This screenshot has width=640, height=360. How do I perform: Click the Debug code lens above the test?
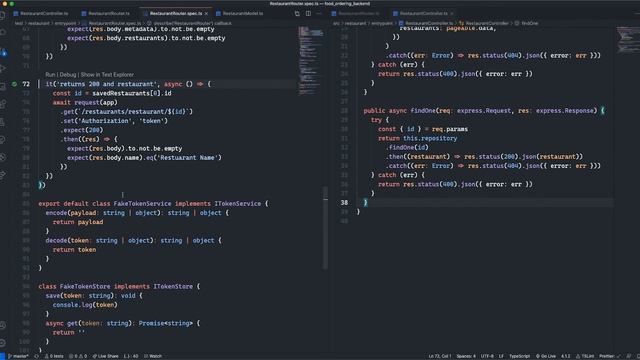tap(68, 75)
